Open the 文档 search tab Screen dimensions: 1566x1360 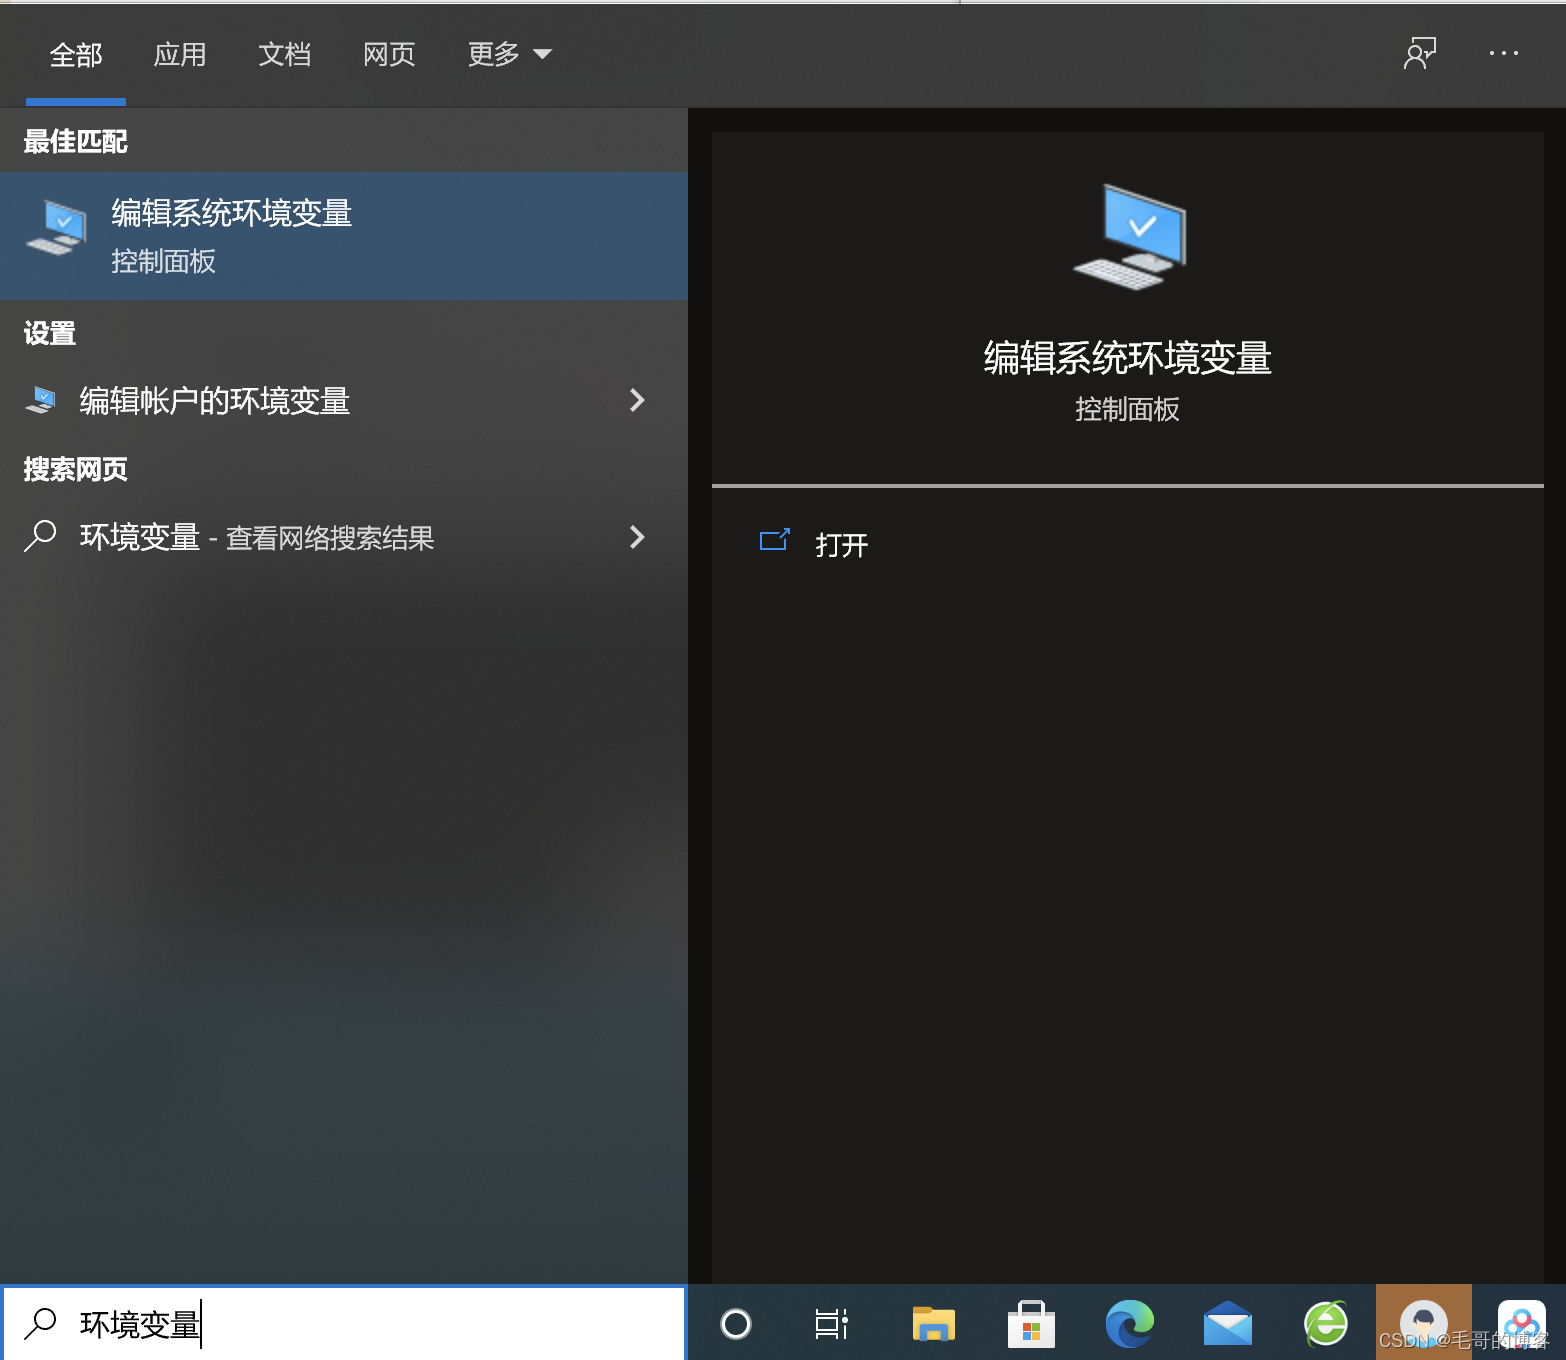(x=285, y=55)
